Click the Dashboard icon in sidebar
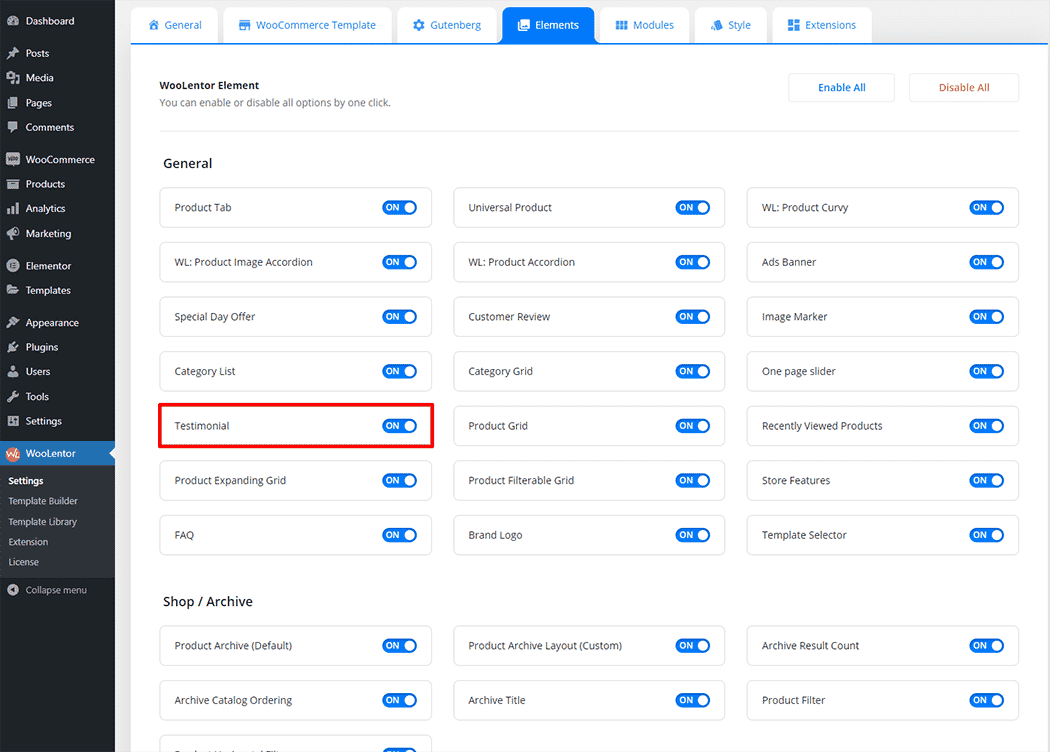 click(x=13, y=21)
